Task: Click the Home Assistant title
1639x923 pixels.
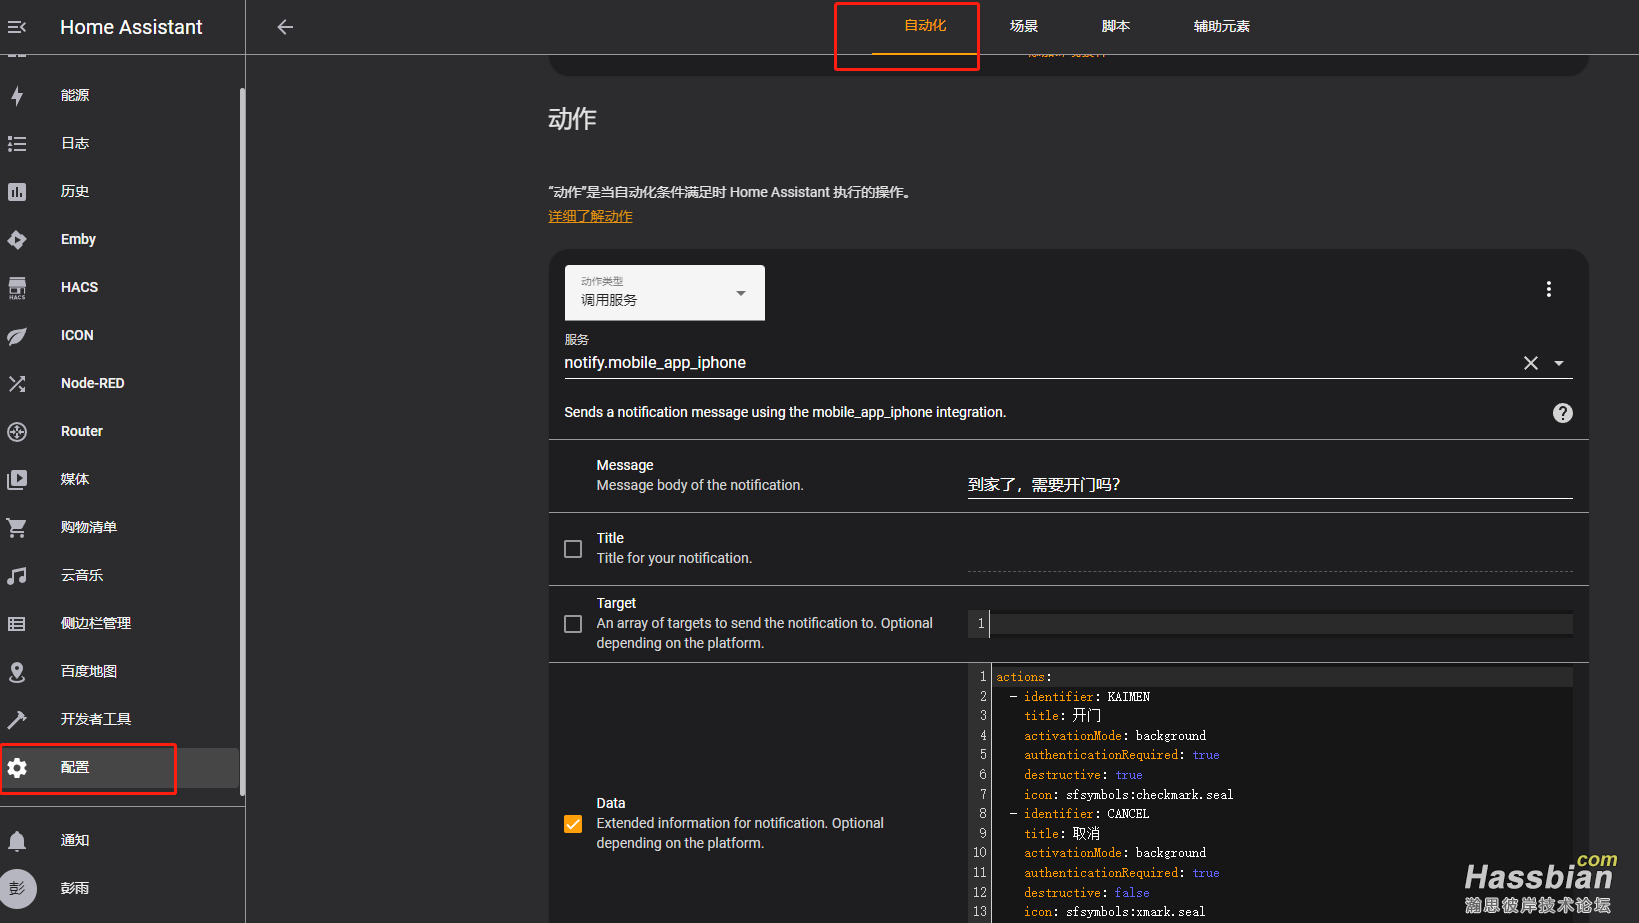Action: (131, 27)
